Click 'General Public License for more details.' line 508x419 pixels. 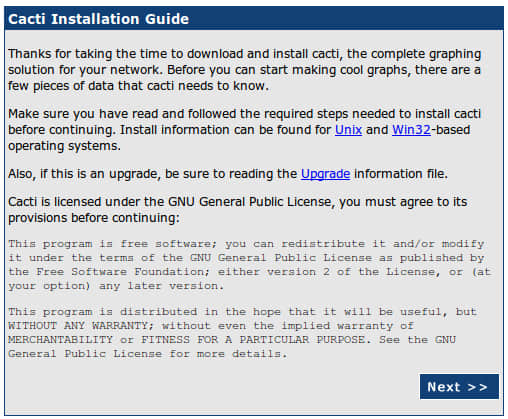click(147, 354)
